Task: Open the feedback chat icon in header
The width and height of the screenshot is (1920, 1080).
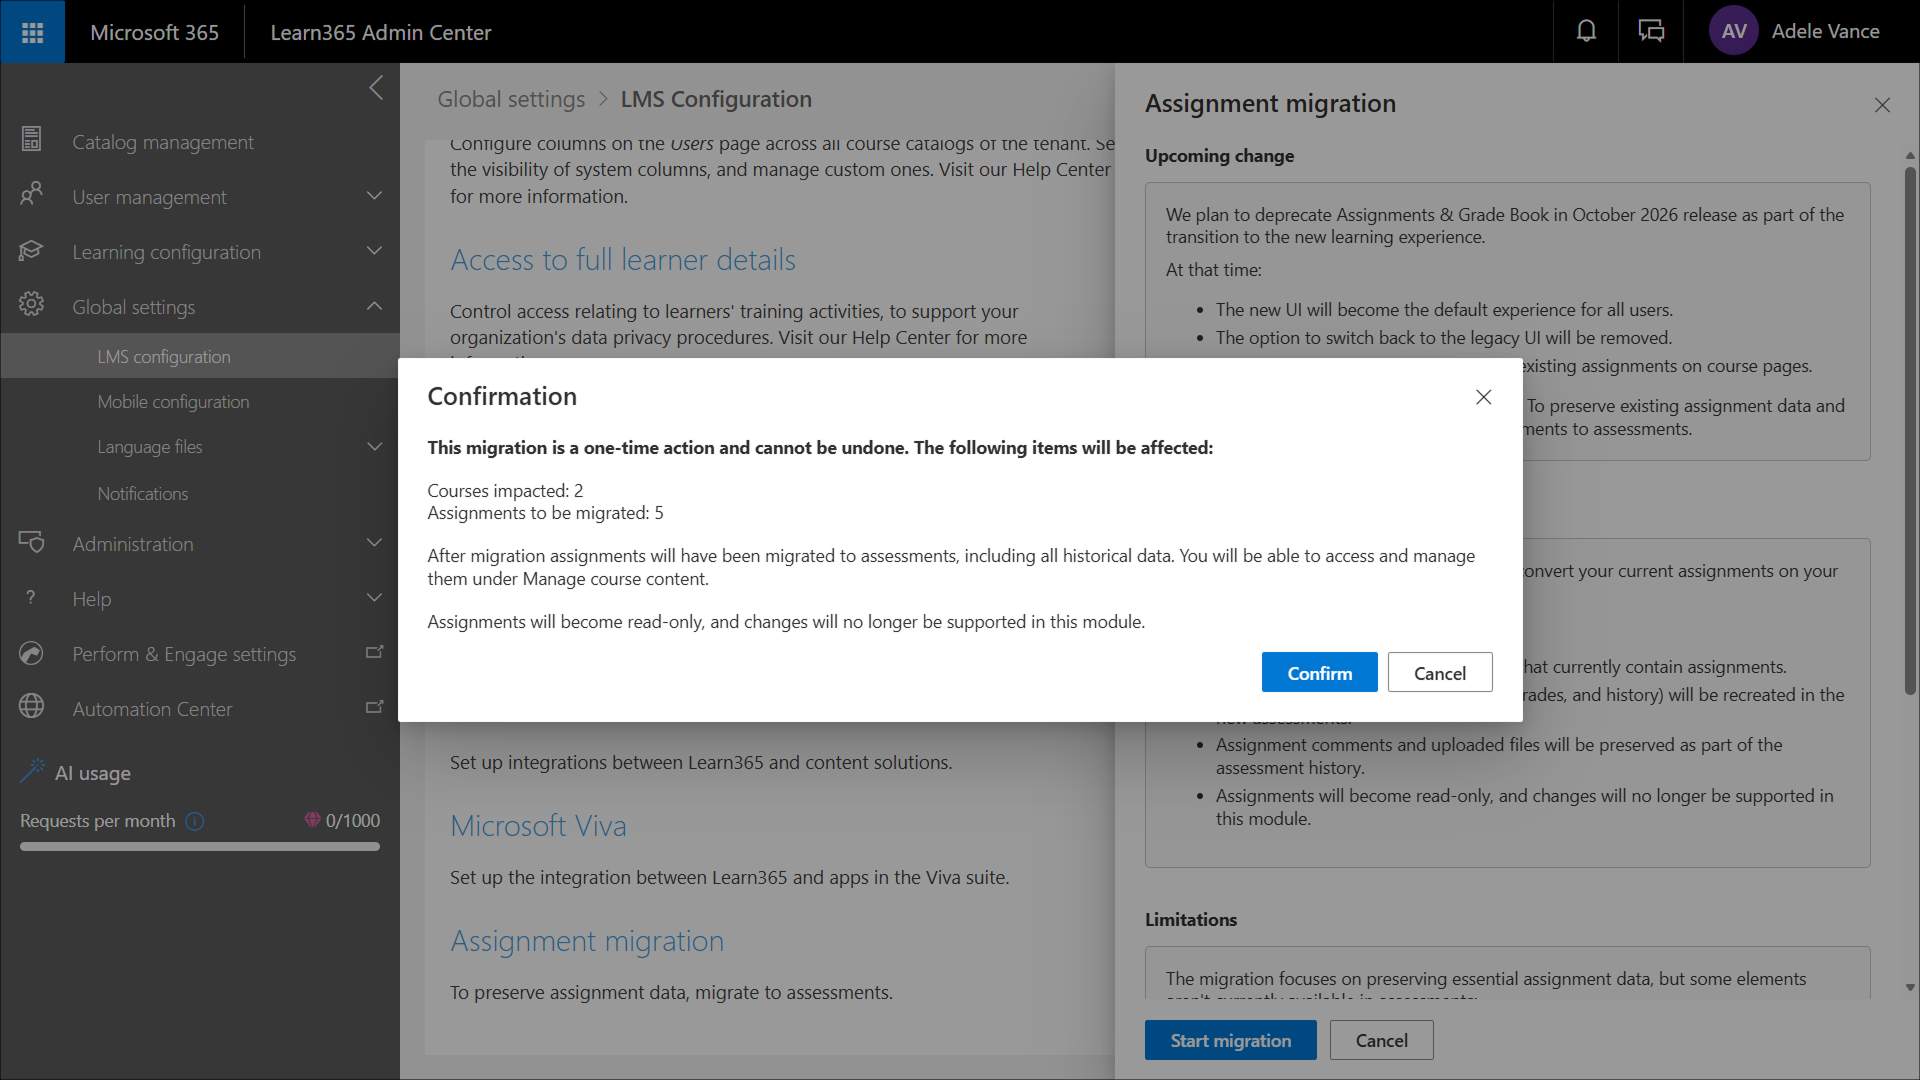Action: point(1651,31)
